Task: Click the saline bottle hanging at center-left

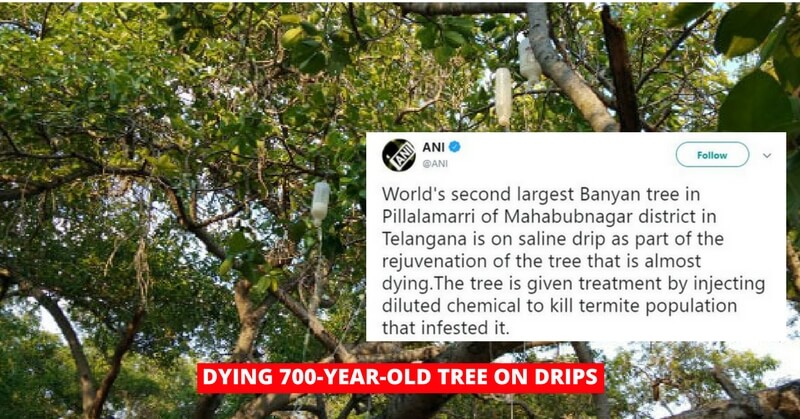Action: (x=320, y=202)
